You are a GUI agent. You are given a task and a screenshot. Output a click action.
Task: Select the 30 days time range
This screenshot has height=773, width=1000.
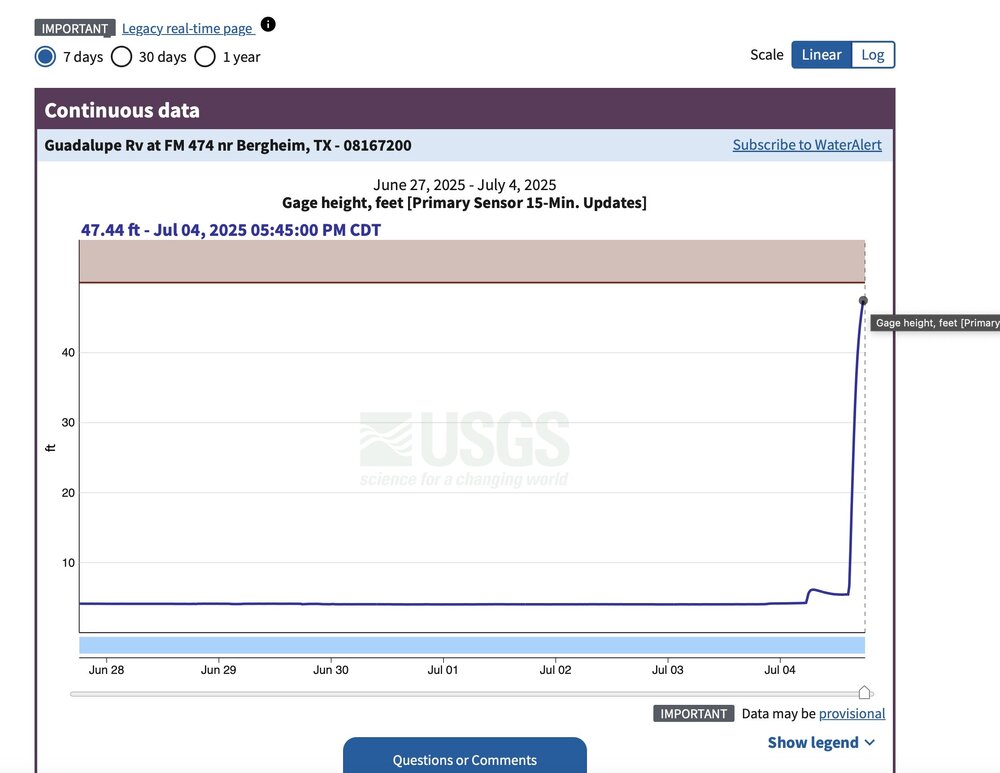pyautogui.click(x=121, y=56)
